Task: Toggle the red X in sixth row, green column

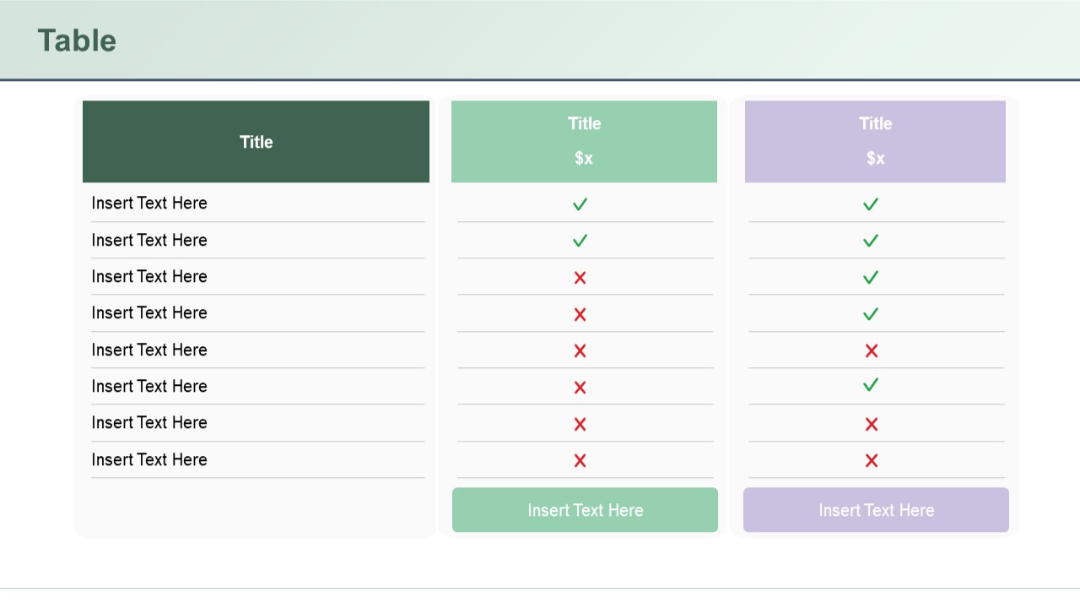Action: 580,386
